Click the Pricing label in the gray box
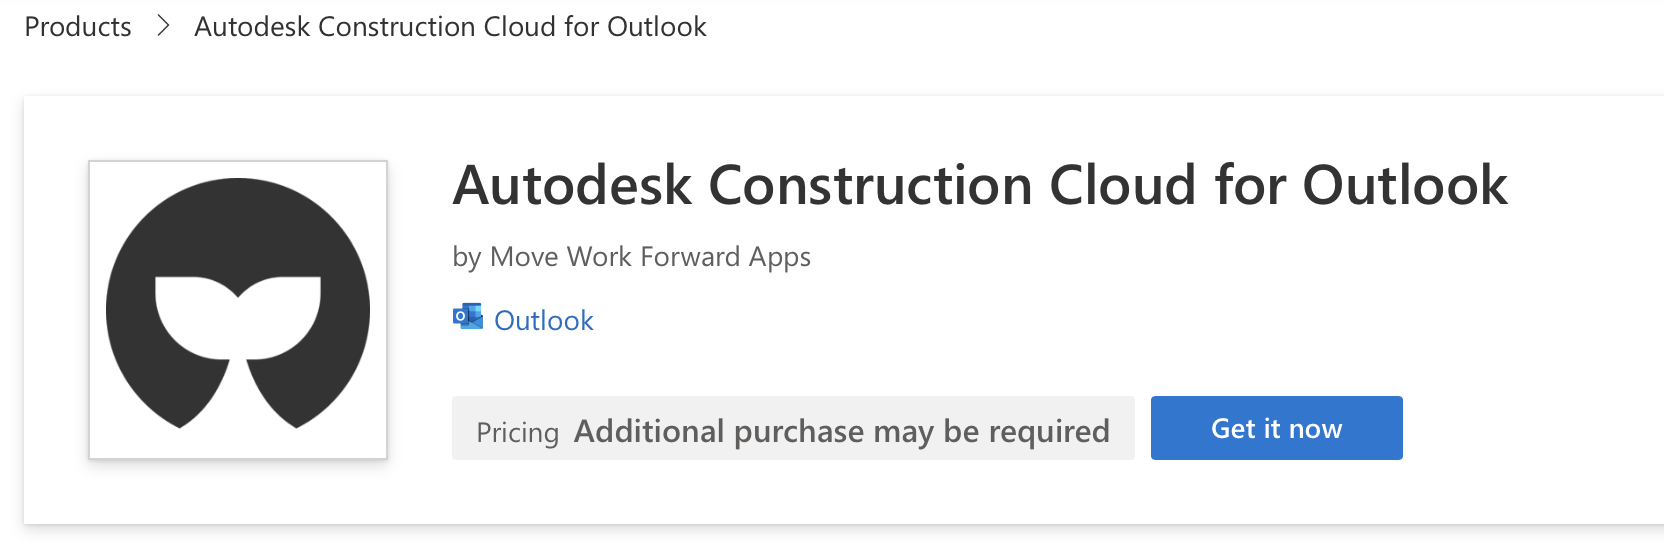The height and width of the screenshot is (552, 1664). click(x=517, y=432)
